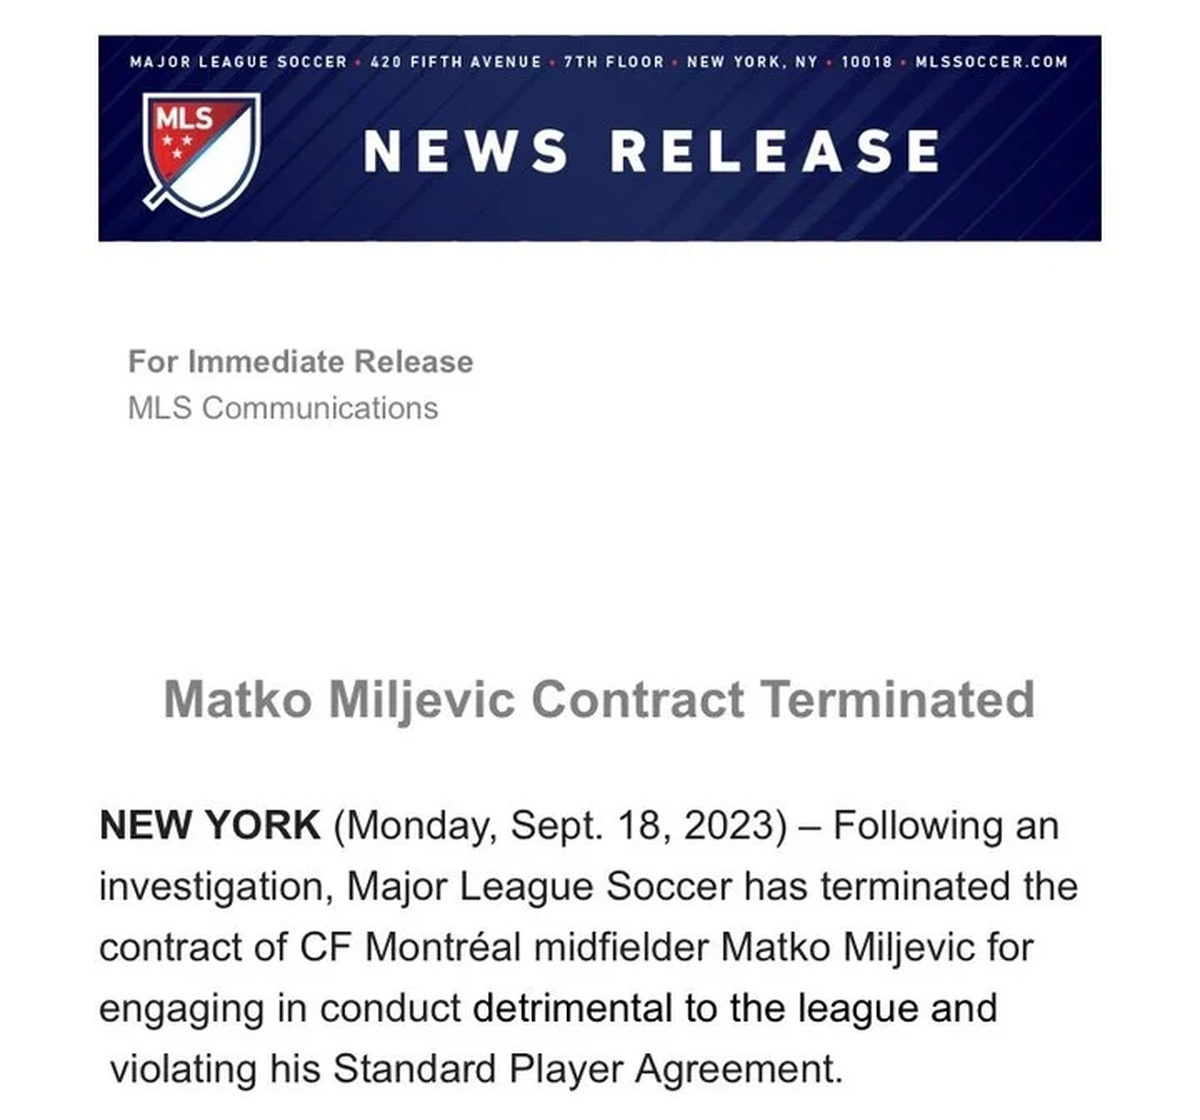Click the 7TH FLOOR header text
Image resolution: width=1200 pixels, height=1120 pixels.
(614, 62)
